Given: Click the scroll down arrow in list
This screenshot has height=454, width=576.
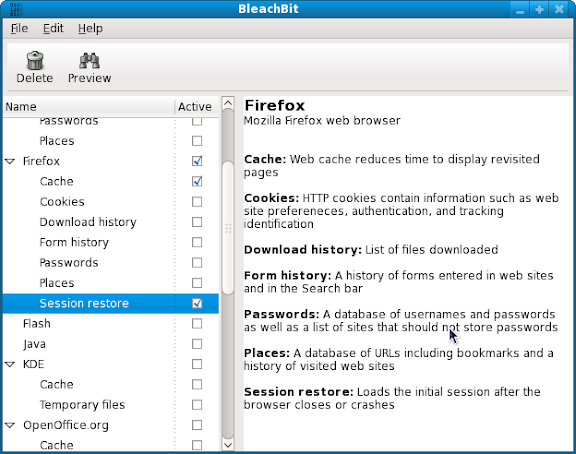Looking at the screenshot, I should 228,445.
